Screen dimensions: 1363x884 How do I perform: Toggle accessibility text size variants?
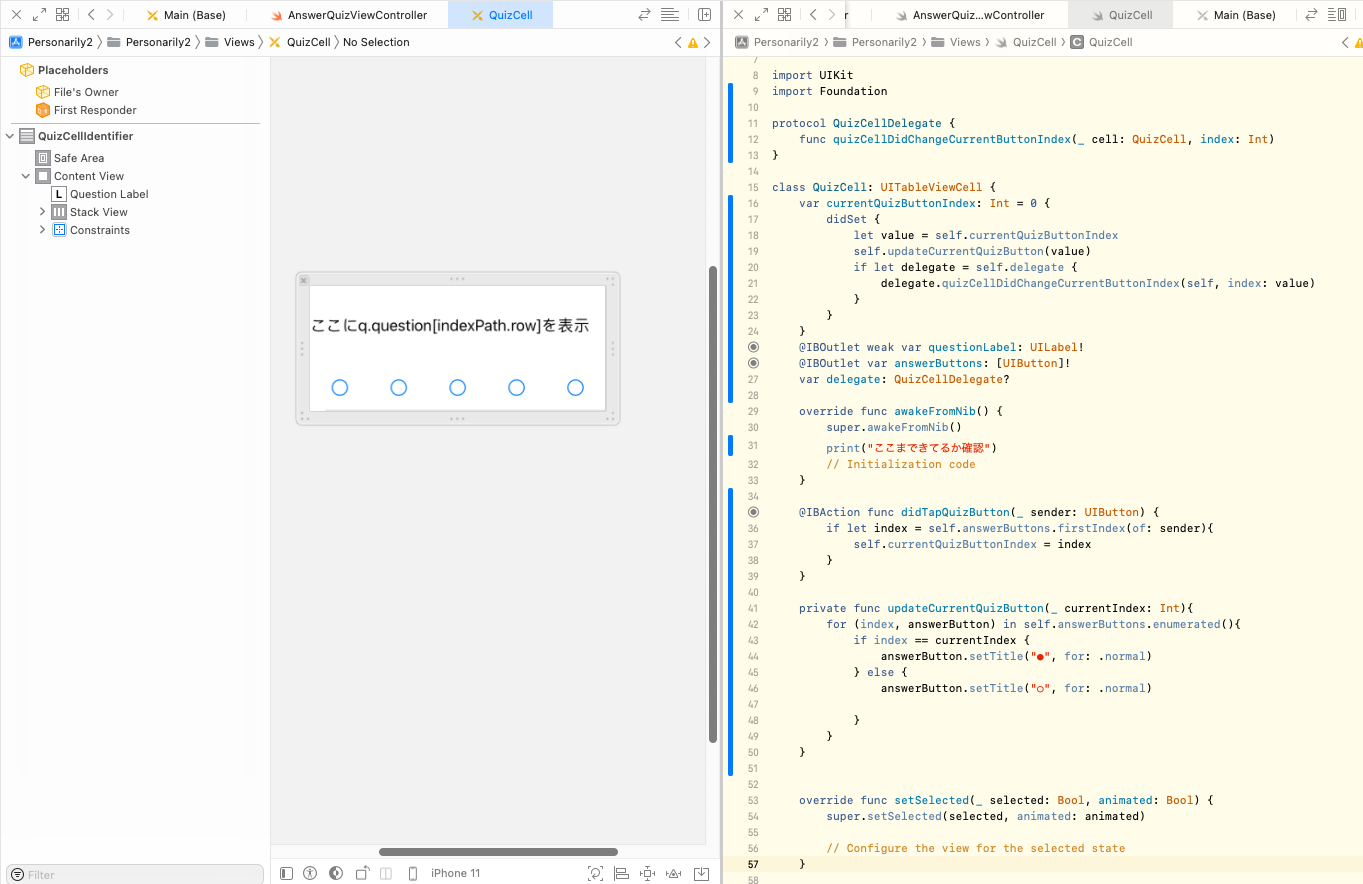coord(310,873)
